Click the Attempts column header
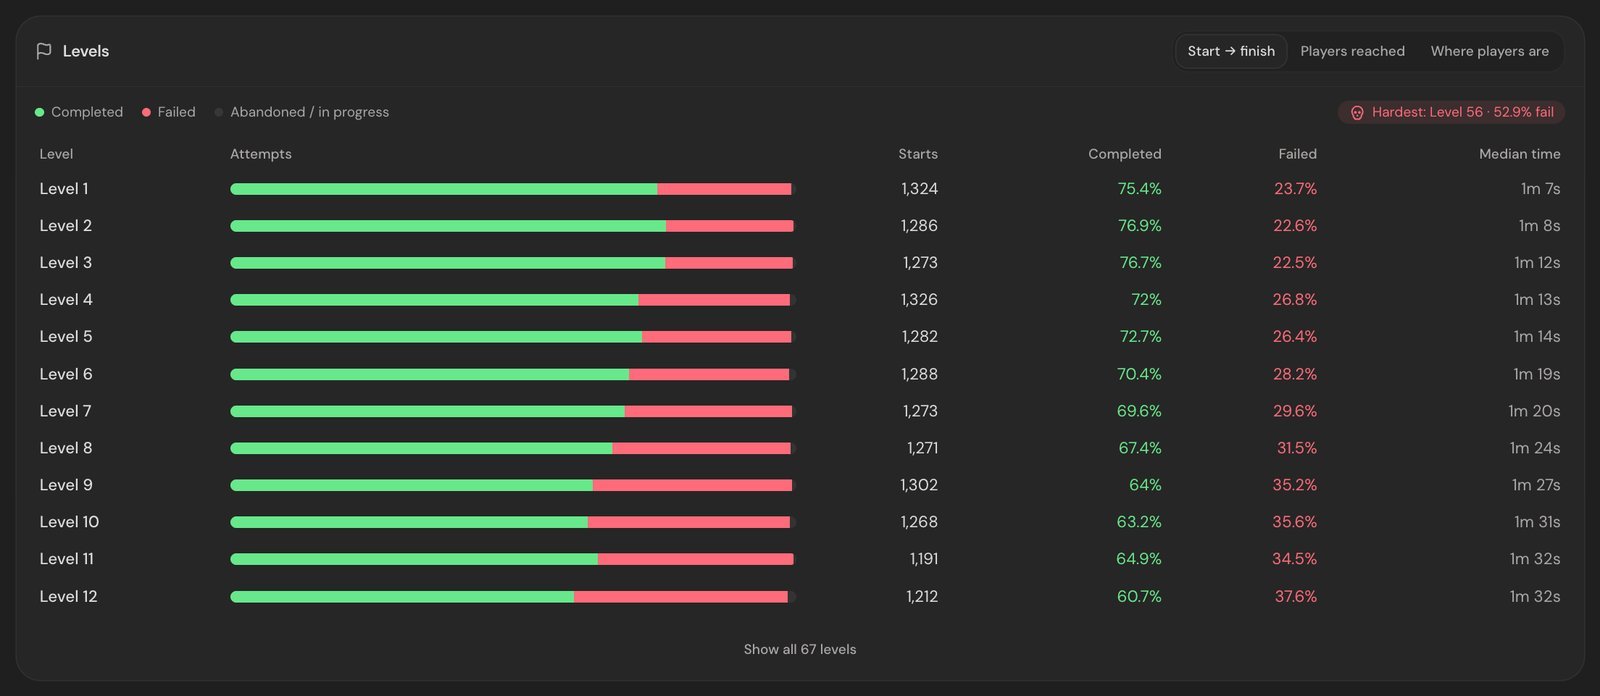1600x696 pixels. pyautogui.click(x=261, y=154)
